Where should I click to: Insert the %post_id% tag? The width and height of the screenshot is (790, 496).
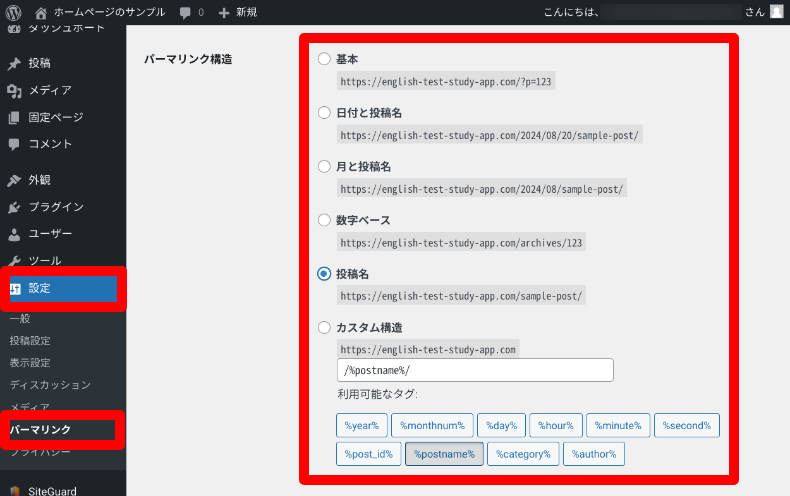click(368, 454)
